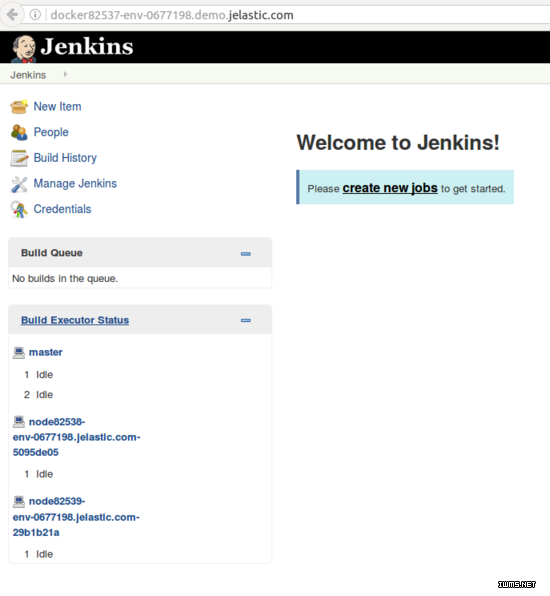Open the Build Executor Status link

coord(75,320)
